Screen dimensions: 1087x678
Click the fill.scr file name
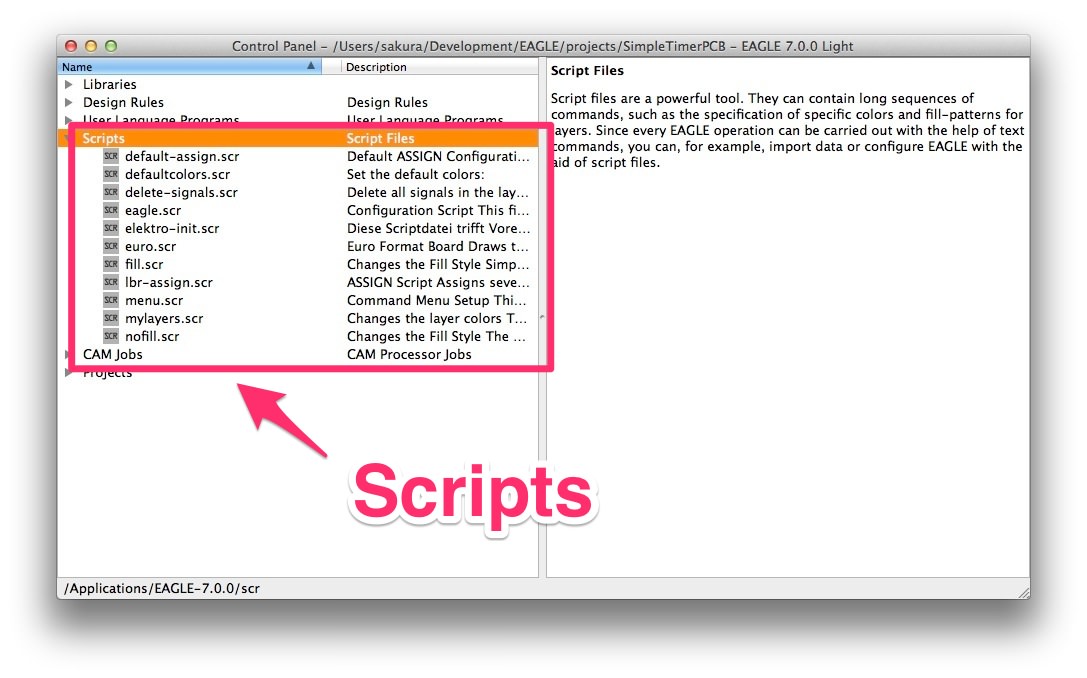point(144,265)
